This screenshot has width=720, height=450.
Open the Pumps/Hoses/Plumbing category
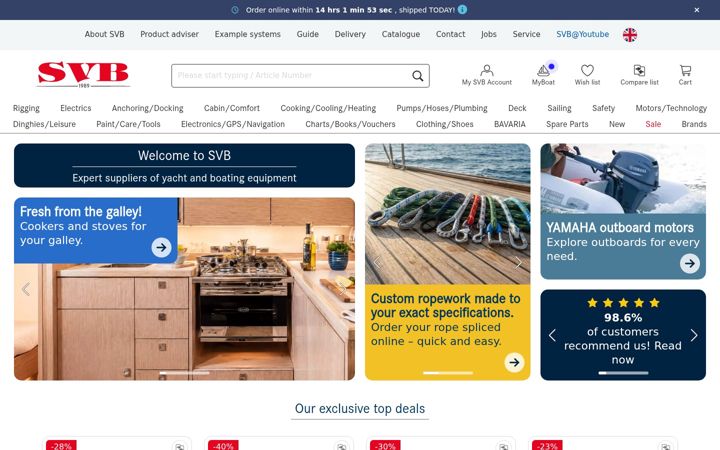pos(442,108)
